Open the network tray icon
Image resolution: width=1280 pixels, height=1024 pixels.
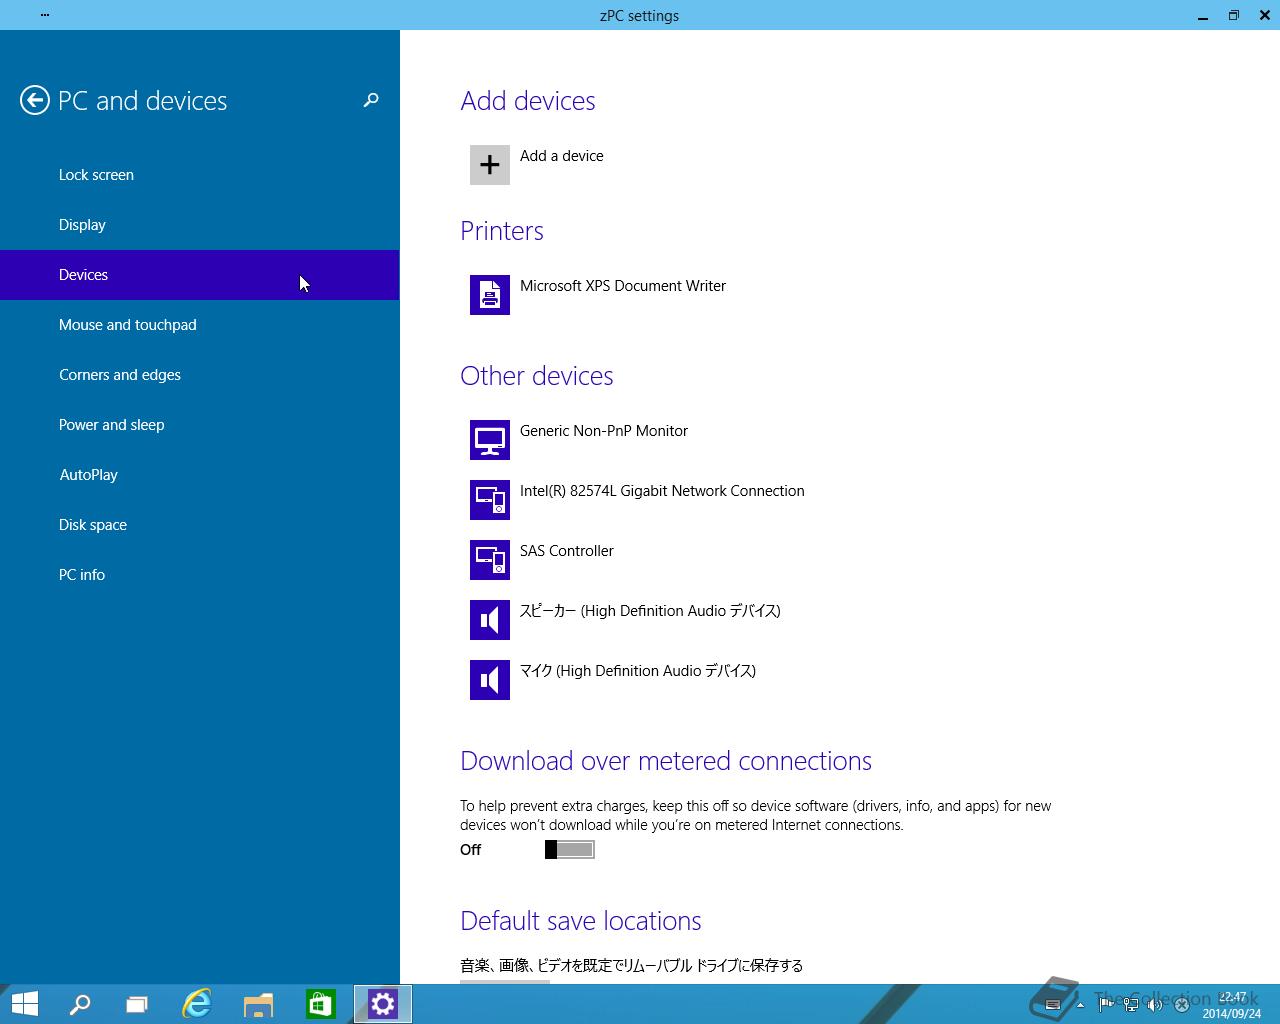pos(1131,1005)
